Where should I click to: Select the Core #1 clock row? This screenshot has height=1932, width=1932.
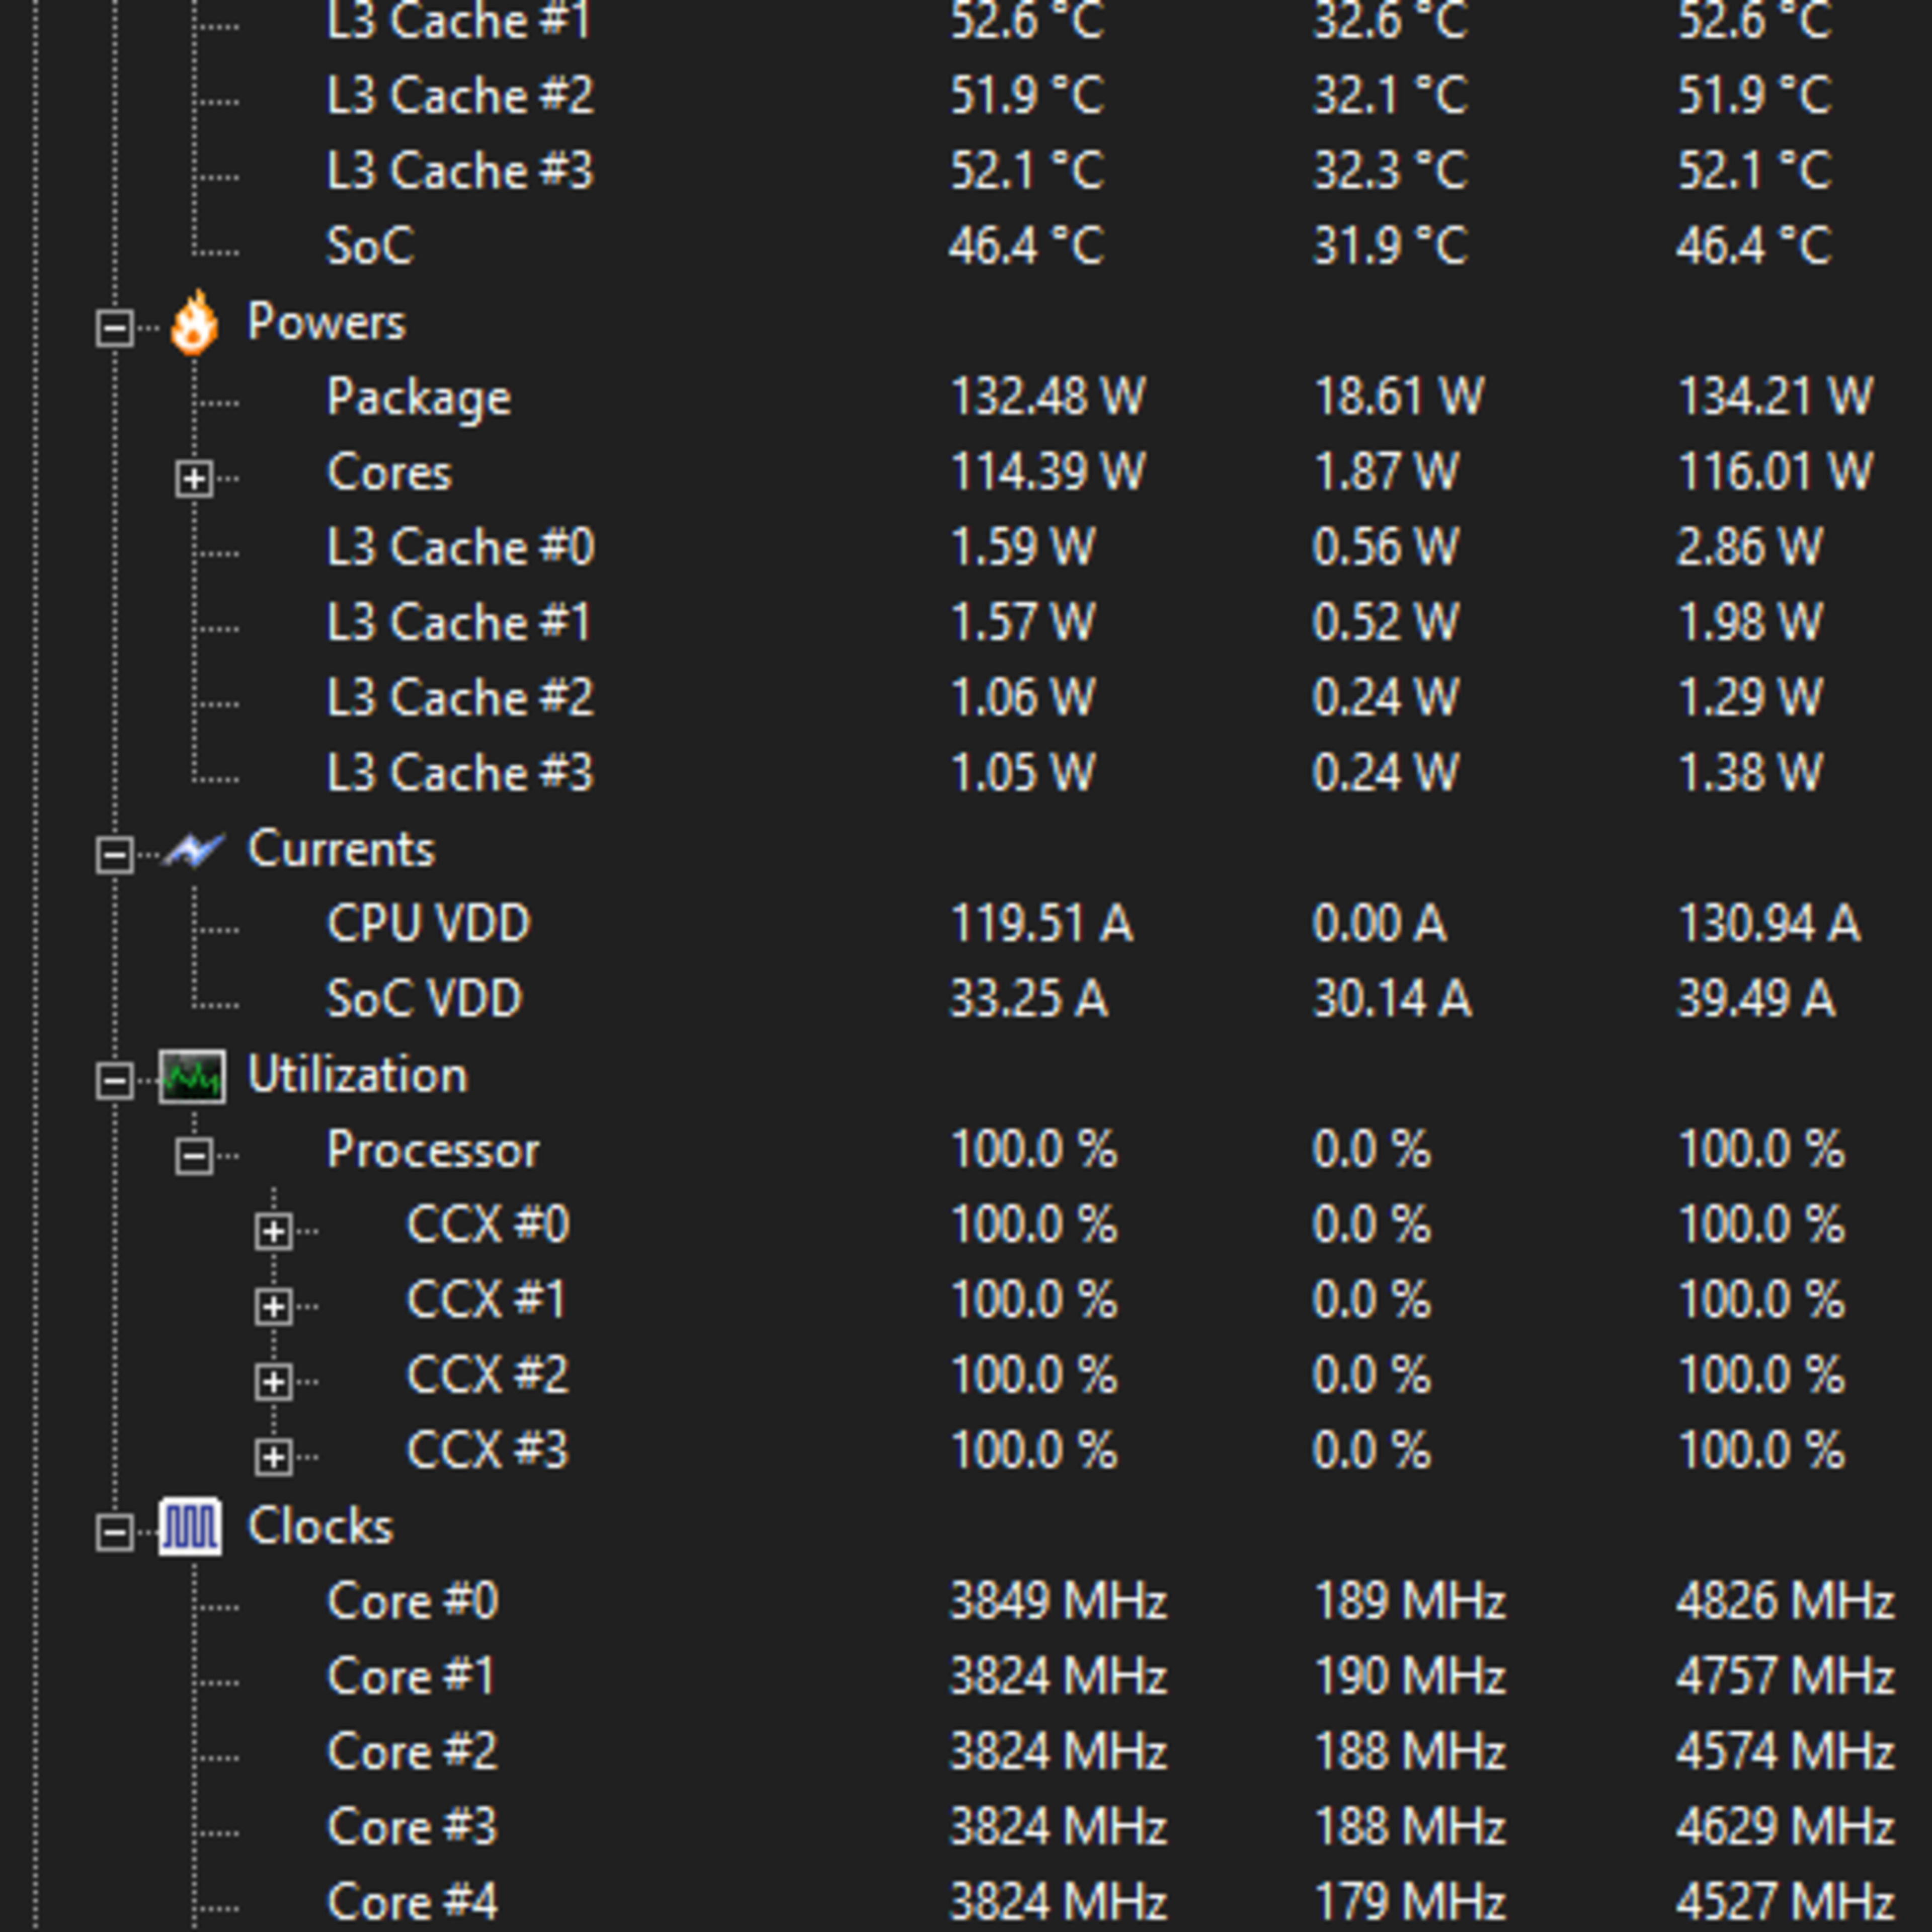point(411,1676)
